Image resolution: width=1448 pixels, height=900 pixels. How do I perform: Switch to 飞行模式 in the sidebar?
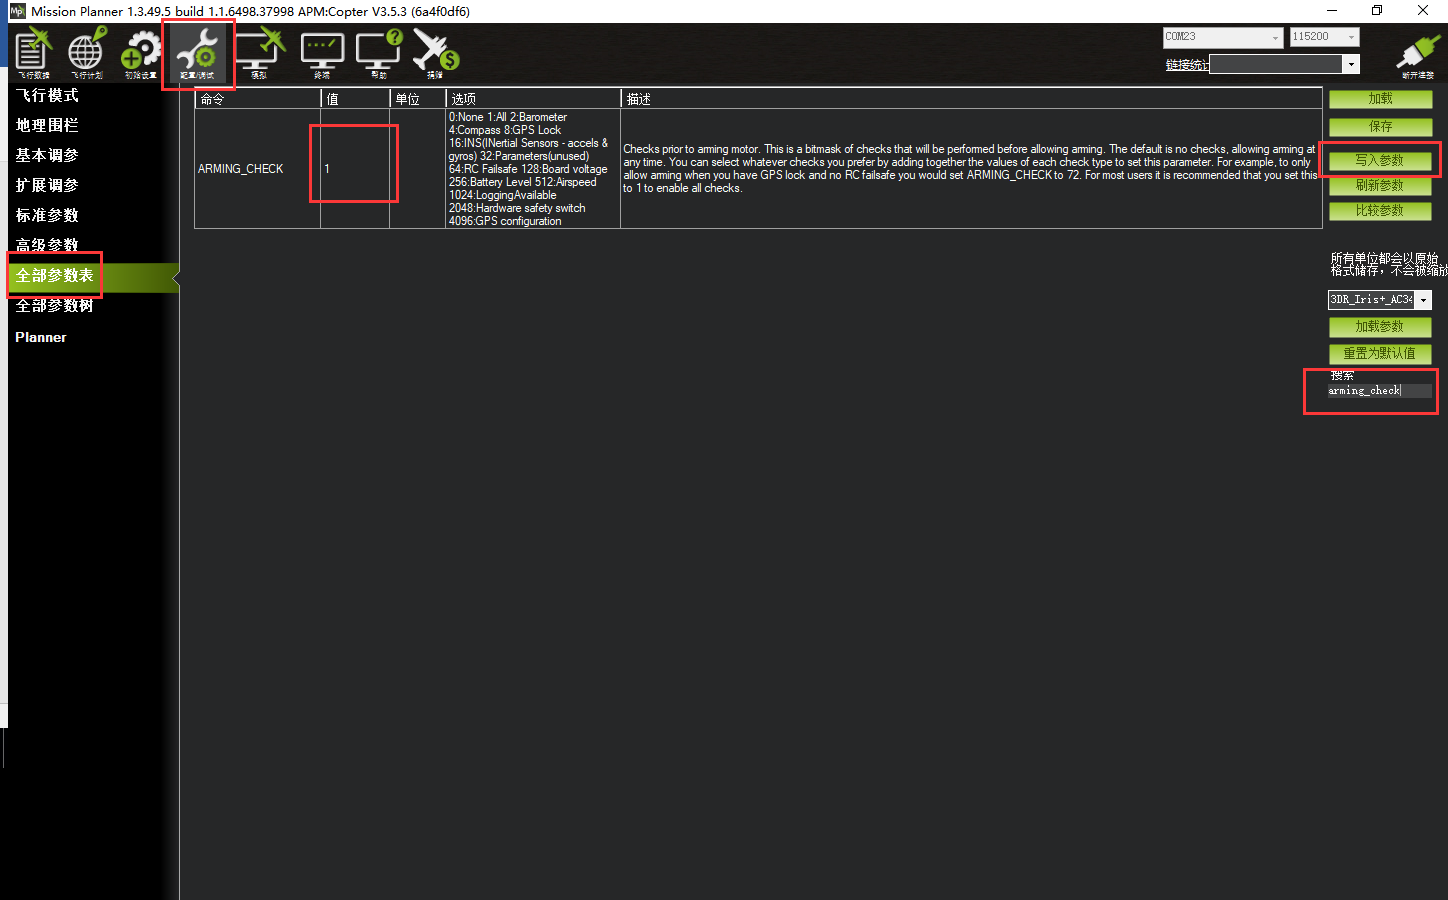[x=47, y=96]
